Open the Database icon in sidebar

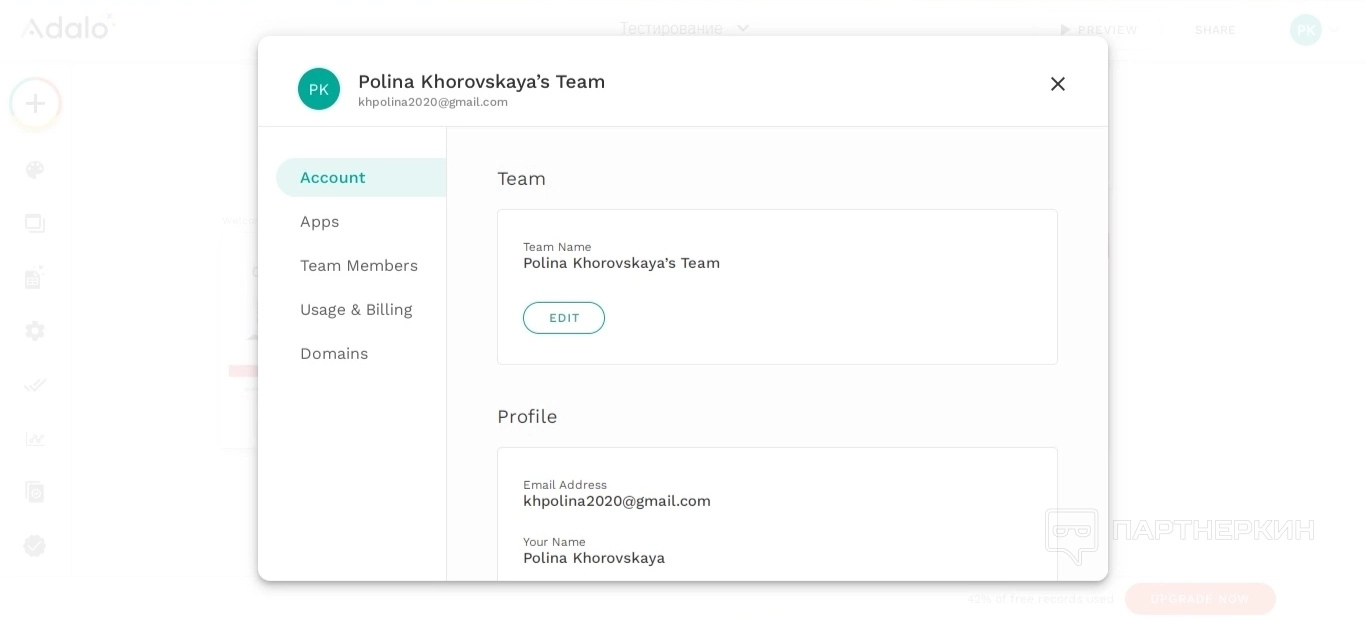(x=35, y=278)
